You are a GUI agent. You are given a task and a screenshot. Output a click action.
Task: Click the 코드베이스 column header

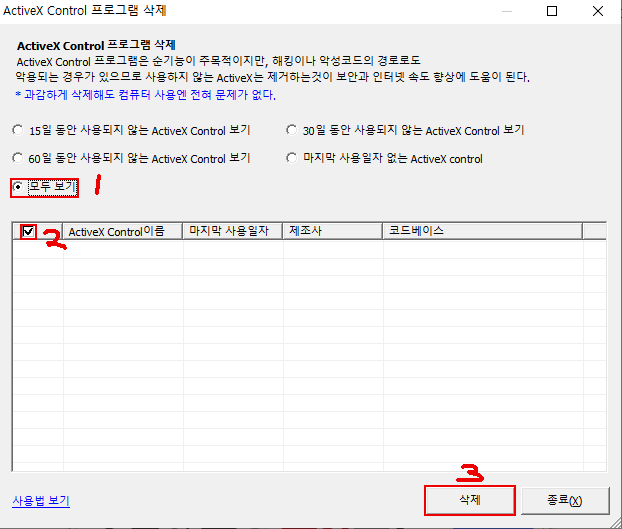pyautogui.click(x=483, y=231)
